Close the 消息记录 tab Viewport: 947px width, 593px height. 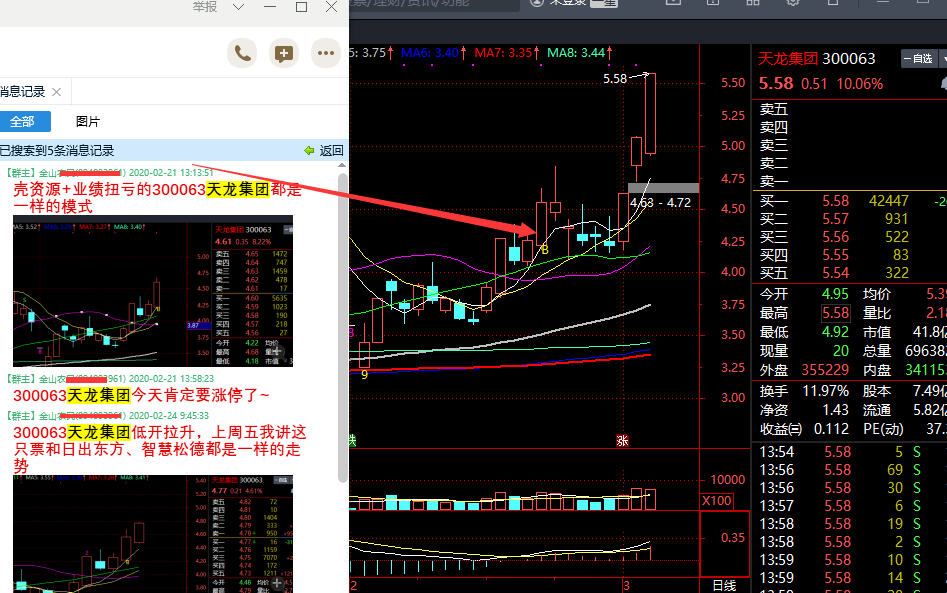tap(57, 92)
